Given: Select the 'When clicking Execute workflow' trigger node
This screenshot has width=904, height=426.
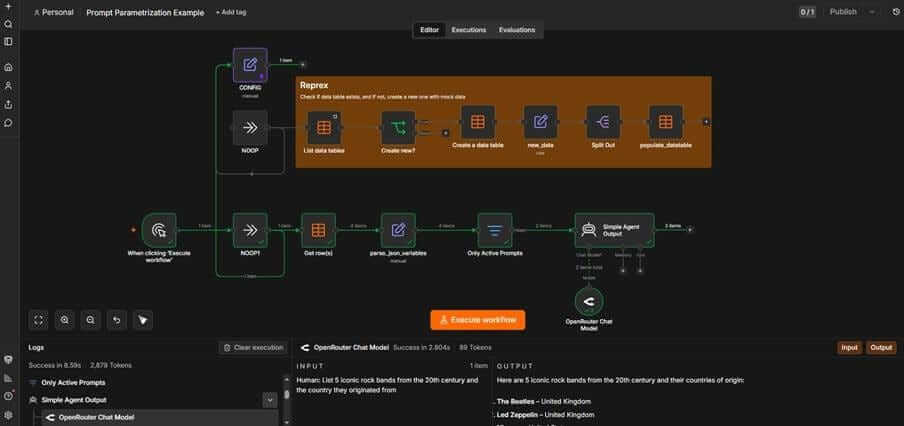Looking at the screenshot, I should pos(159,230).
